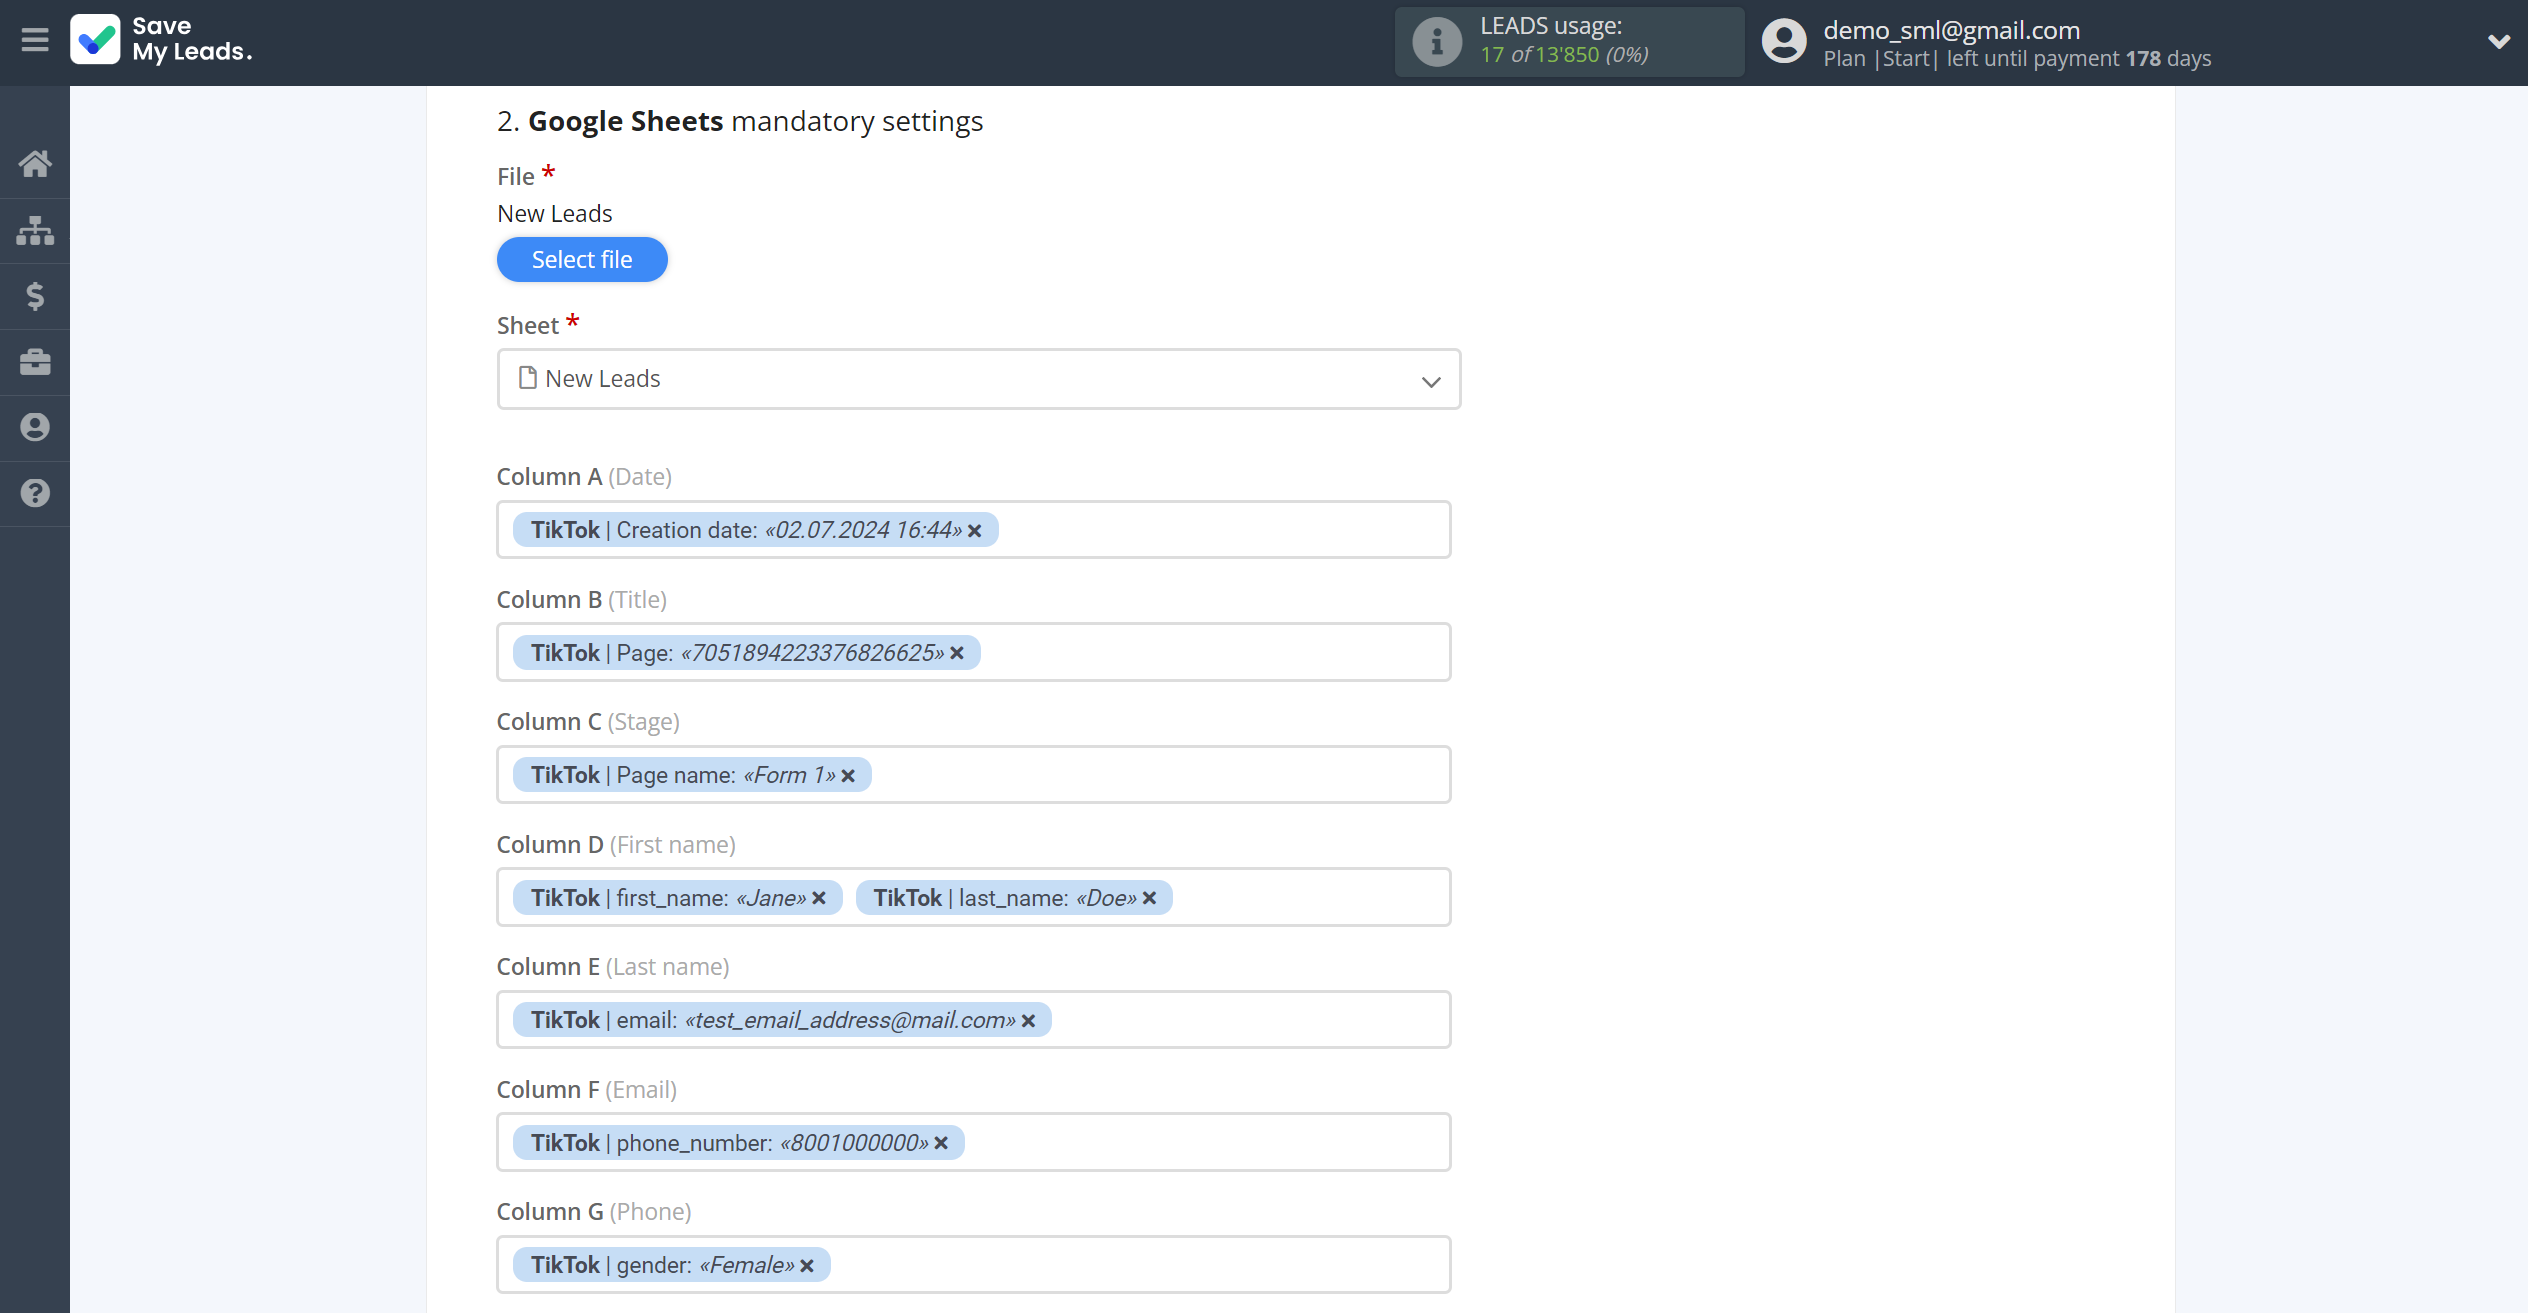The width and height of the screenshot is (2528, 1313).
Task: Click the user avatar icon
Action: click(1784, 42)
